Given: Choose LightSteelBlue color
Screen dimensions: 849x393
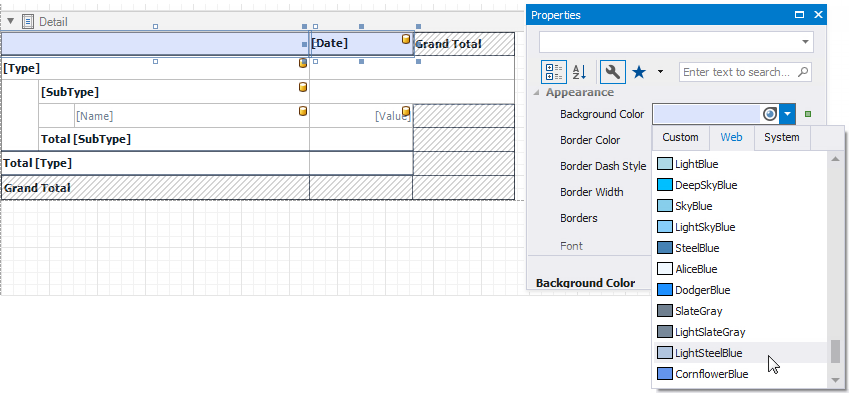Looking at the screenshot, I should tap(740, 353).
